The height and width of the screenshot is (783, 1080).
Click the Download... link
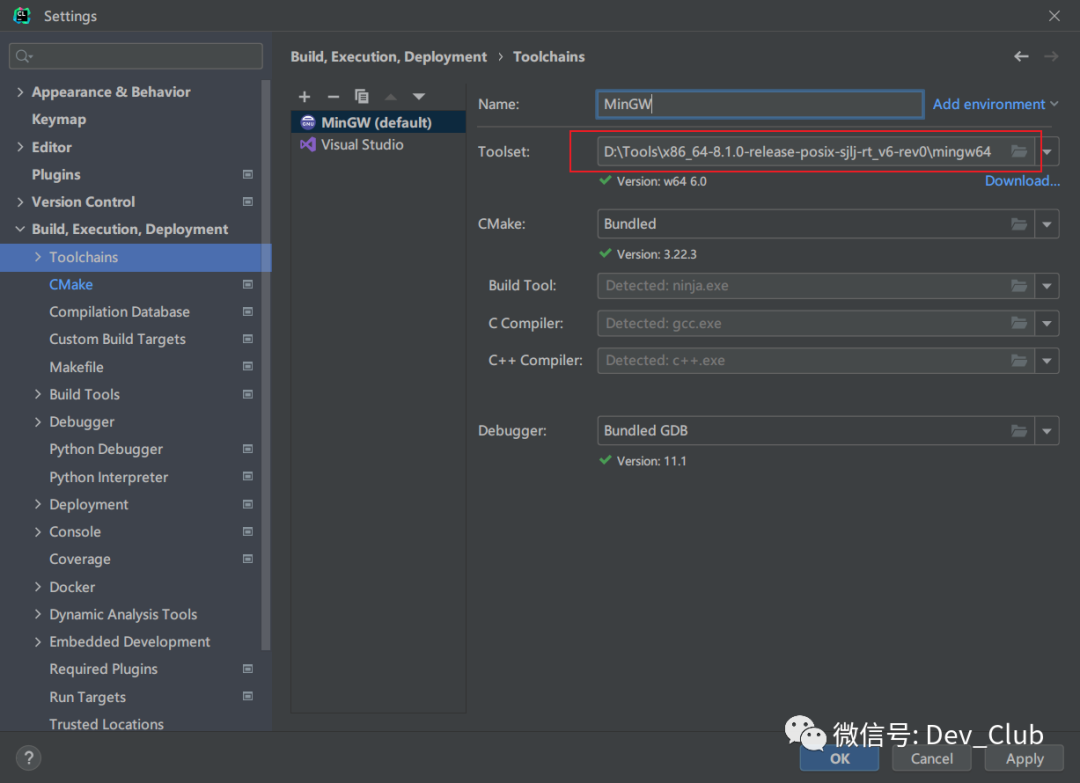click(1022, 181)
